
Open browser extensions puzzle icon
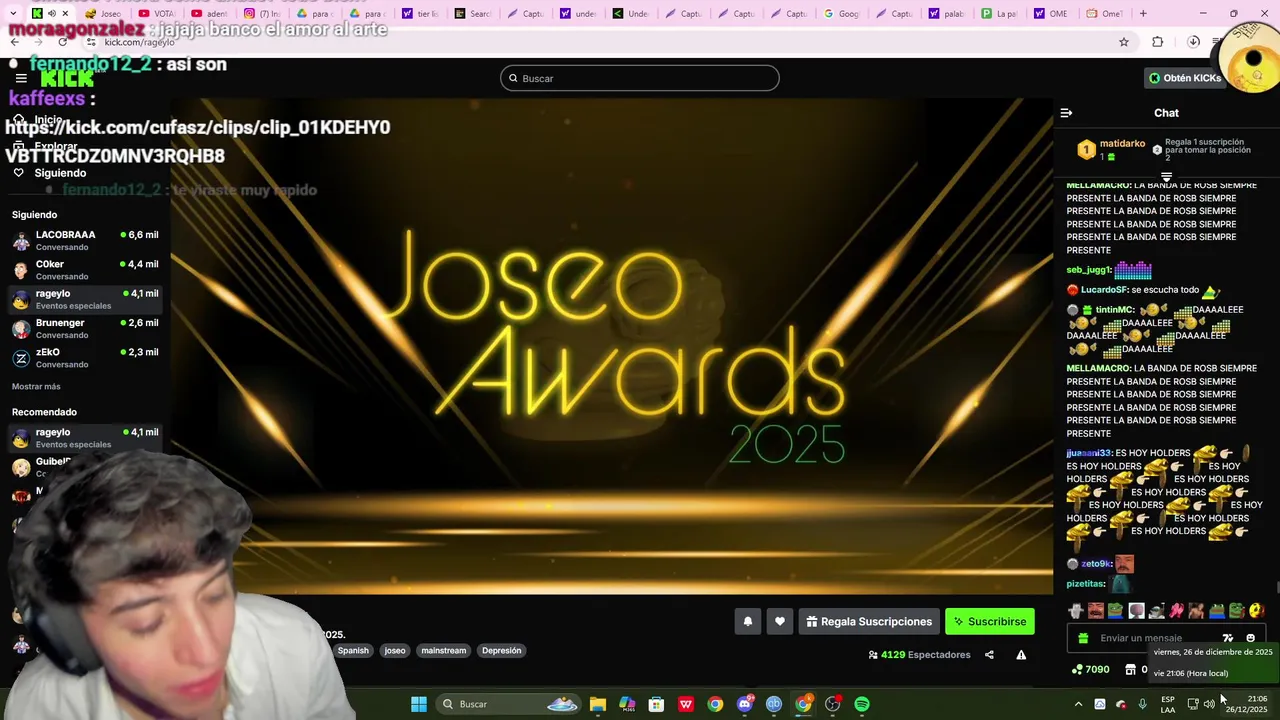(x=1158, y=42)
